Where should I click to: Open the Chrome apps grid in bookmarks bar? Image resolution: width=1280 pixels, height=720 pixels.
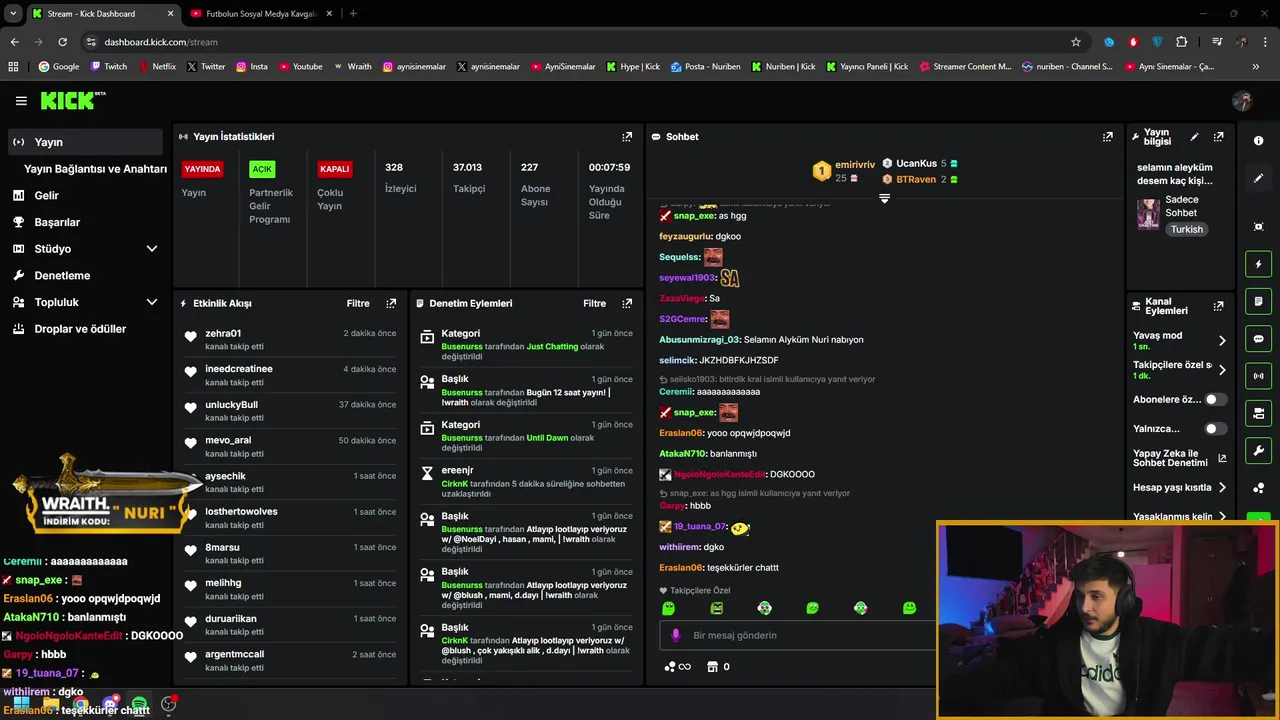coord(13,67)
